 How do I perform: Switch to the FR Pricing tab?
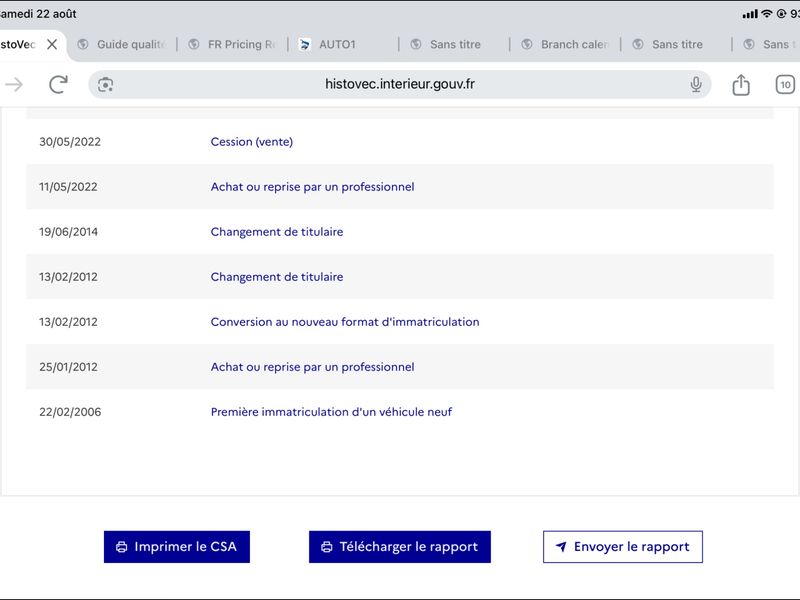[x=233, y=44]
